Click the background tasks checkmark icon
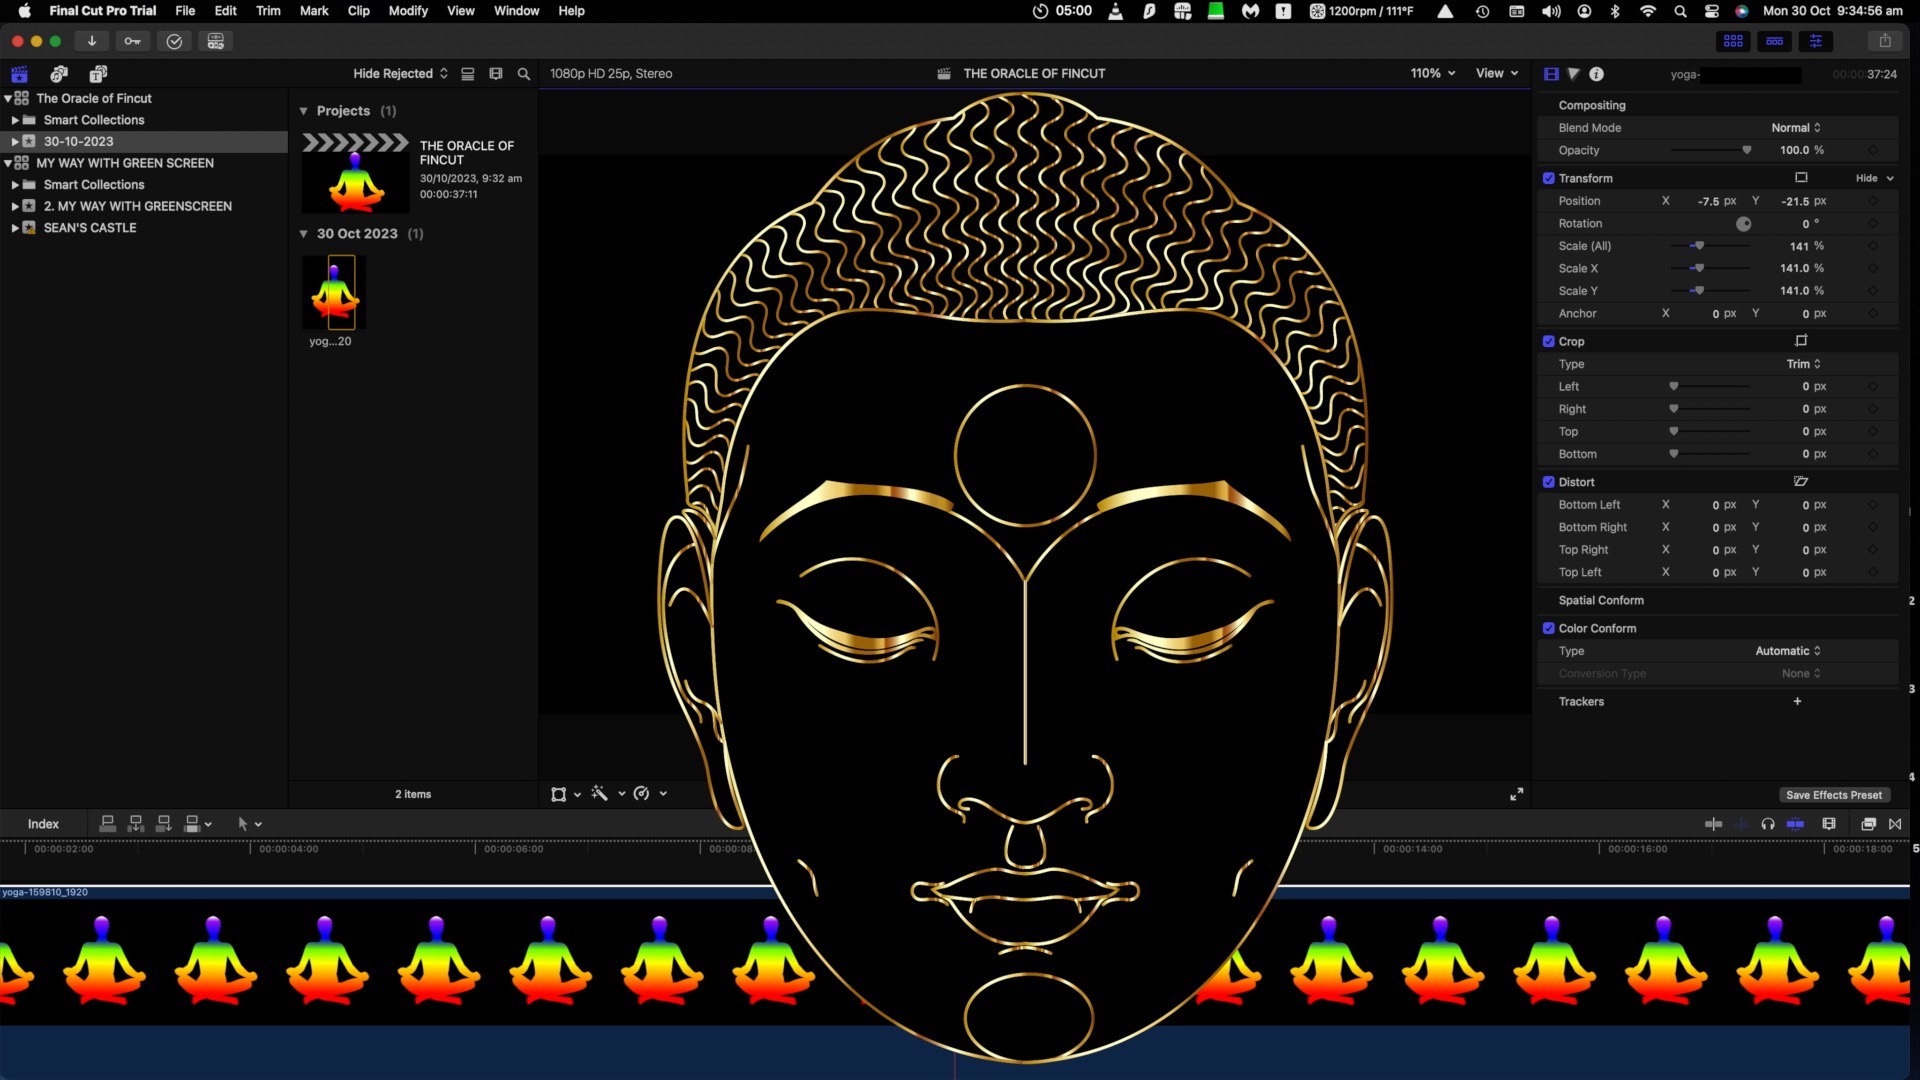Viewport: 1920px width, 1080px height. (174, 41)
